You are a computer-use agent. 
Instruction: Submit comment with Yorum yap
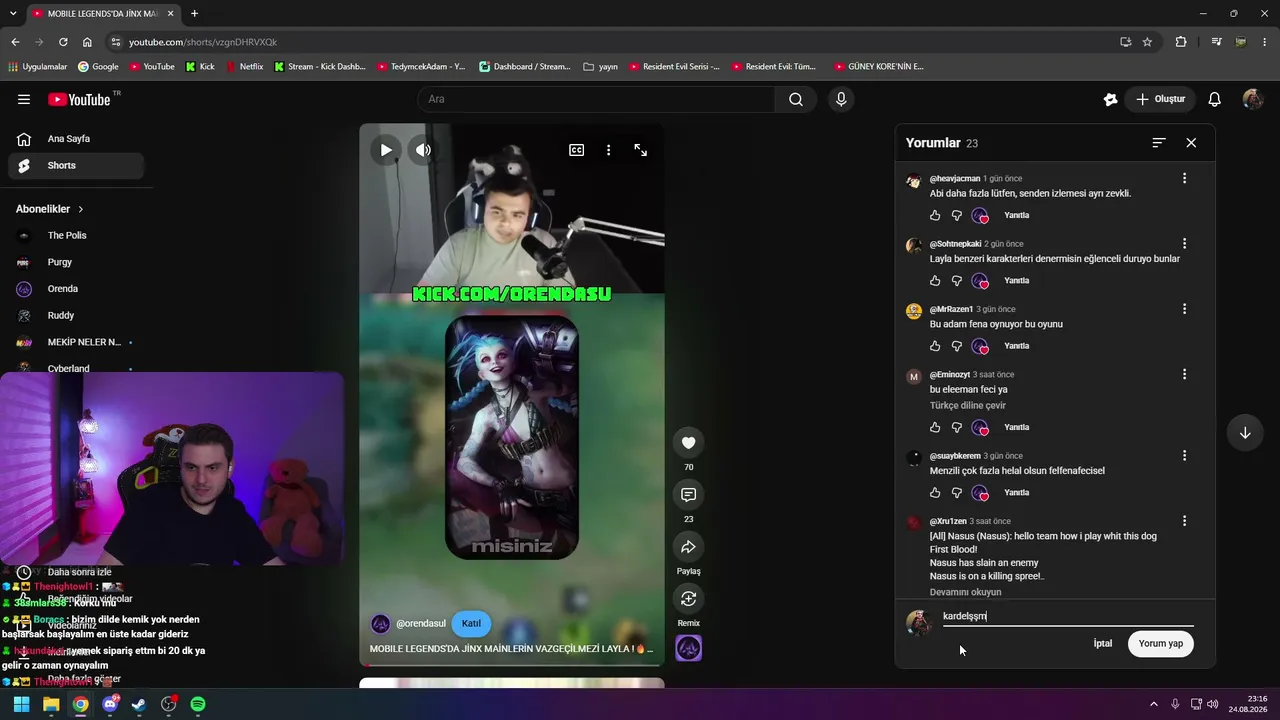1161,644
